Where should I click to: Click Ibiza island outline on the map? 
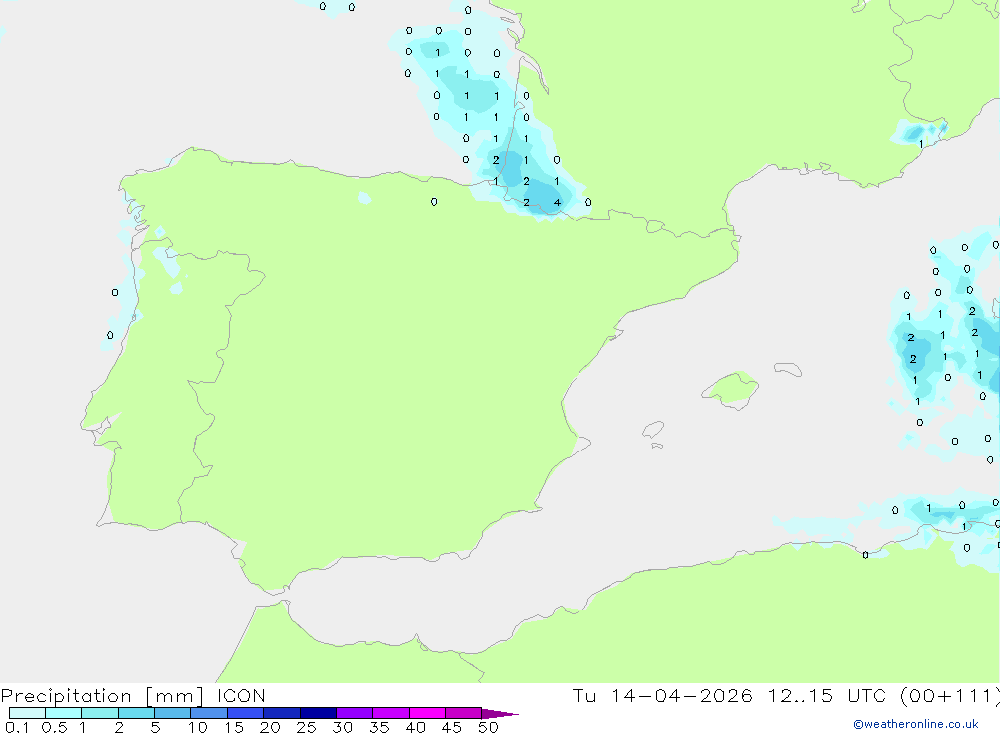pyautogui.click(x=653, y=430)
